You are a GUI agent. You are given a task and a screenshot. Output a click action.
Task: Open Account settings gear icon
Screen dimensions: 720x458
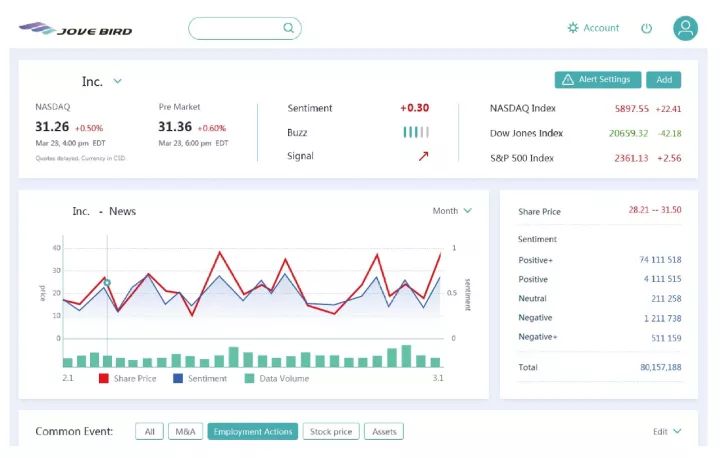pyautogui.click(x=573, y=28)
